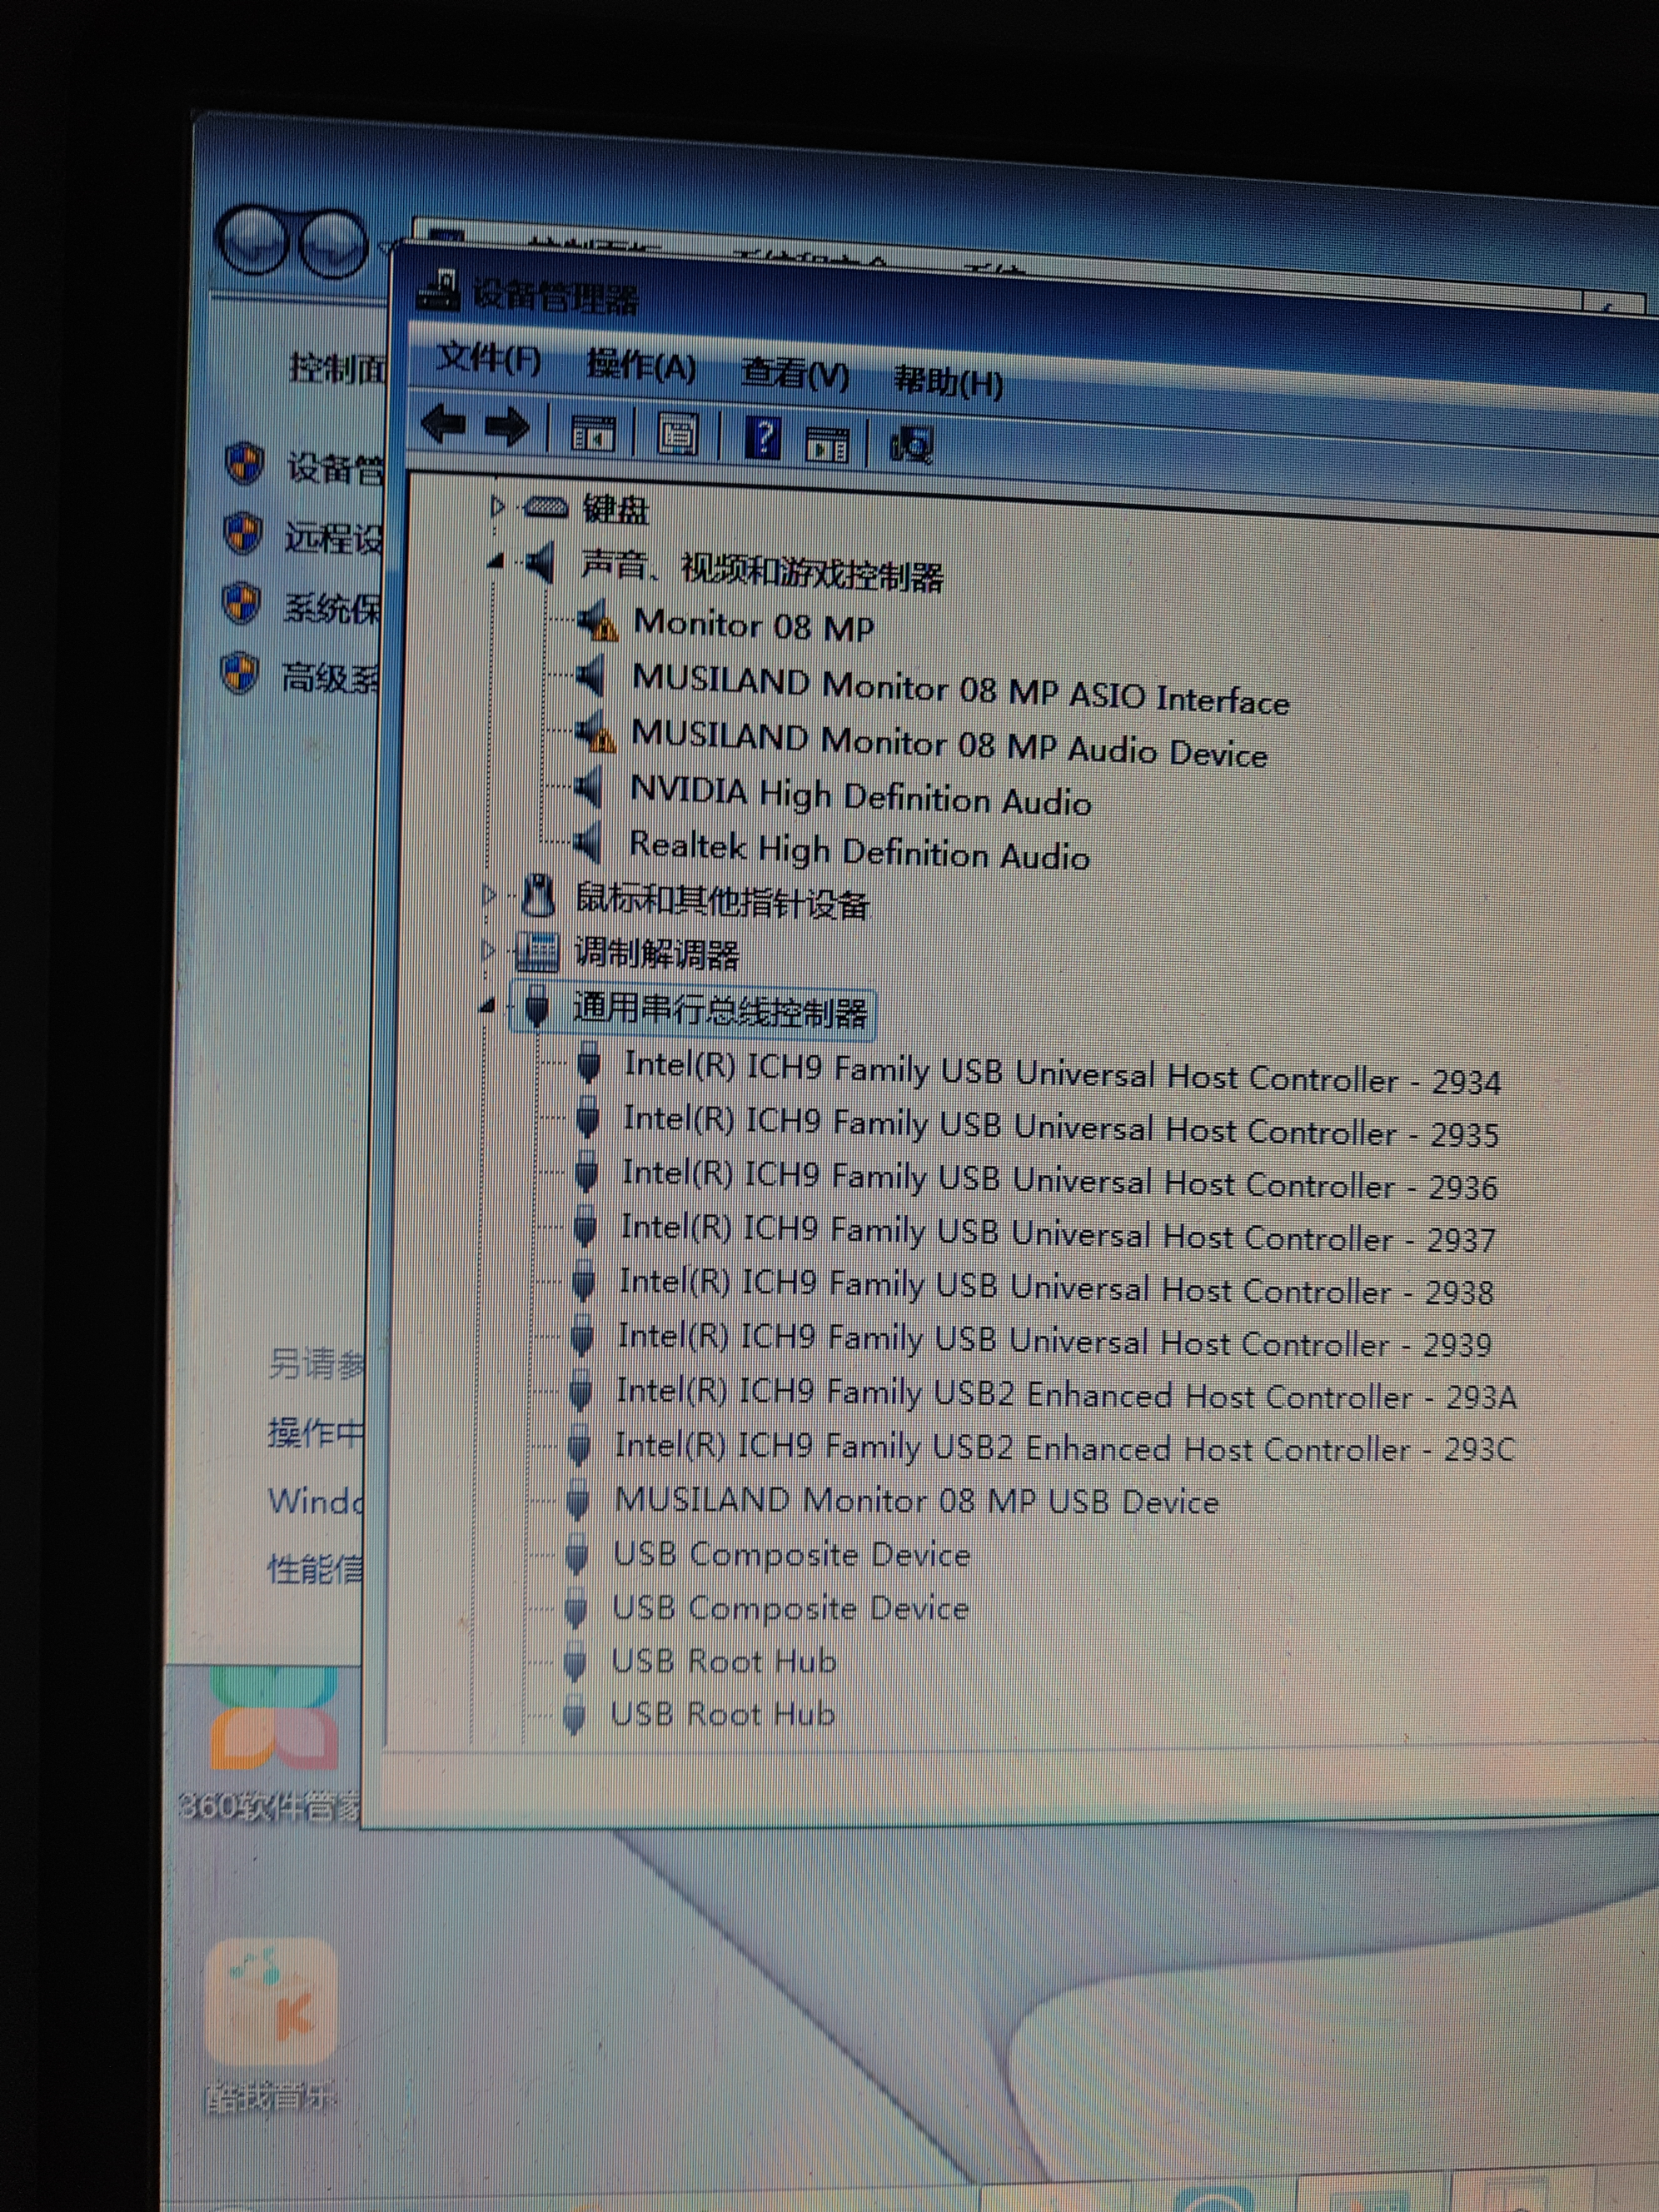
Task: Expand the 鼠标和其他指针设备 category
Action: click(489, 896)
